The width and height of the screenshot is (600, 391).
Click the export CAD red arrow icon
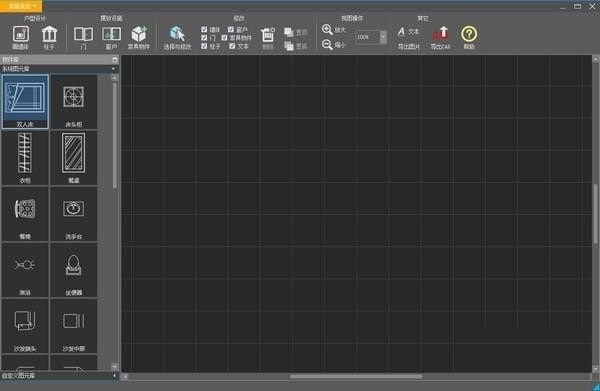(x=440, y=33)
